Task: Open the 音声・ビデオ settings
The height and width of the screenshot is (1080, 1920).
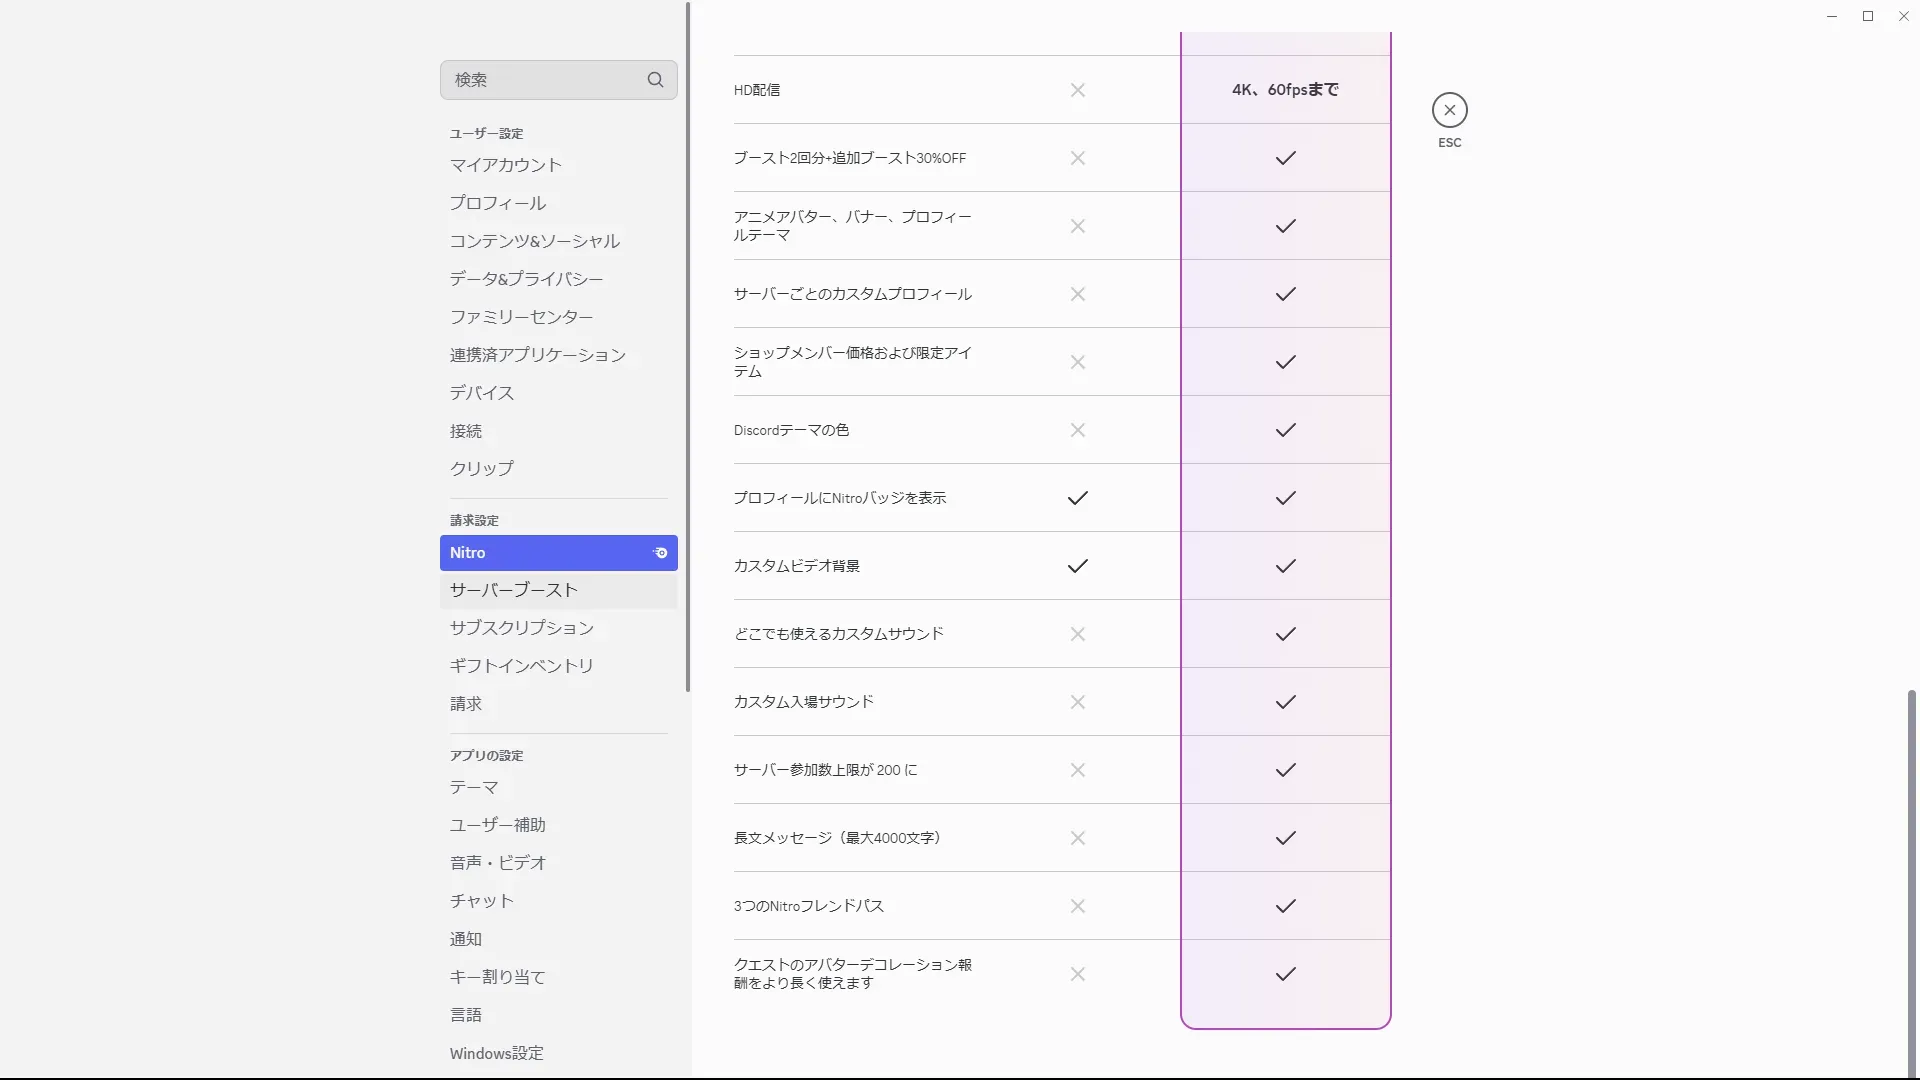Action: click(497, 863)
